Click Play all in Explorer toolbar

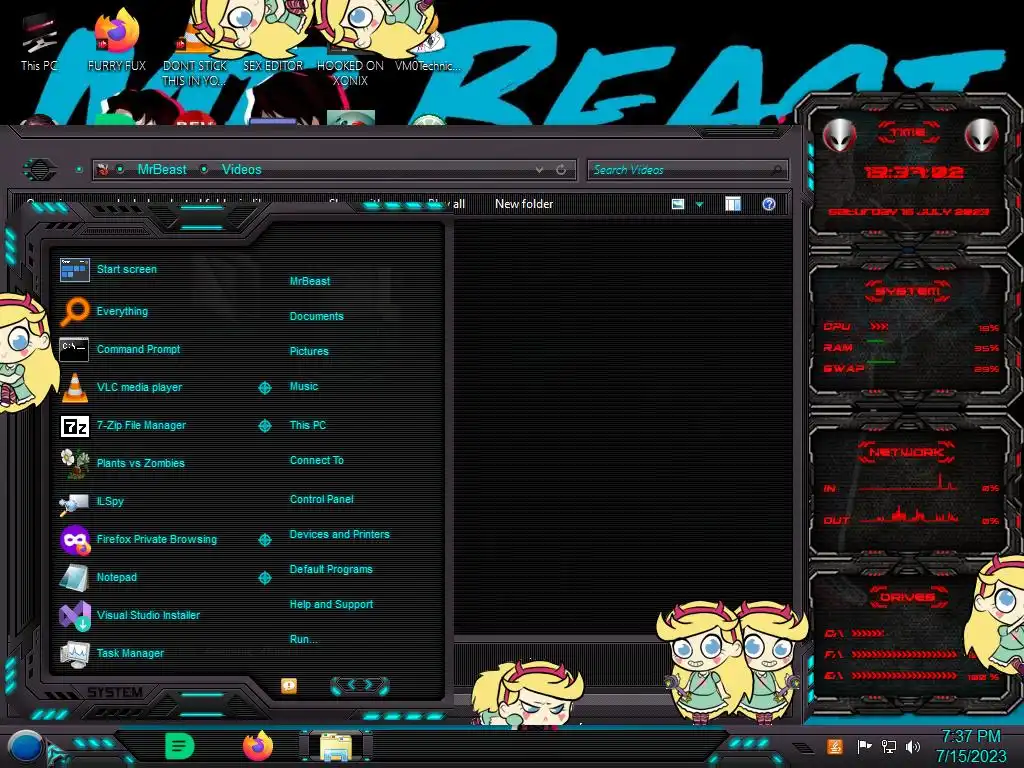pos(447,204)
